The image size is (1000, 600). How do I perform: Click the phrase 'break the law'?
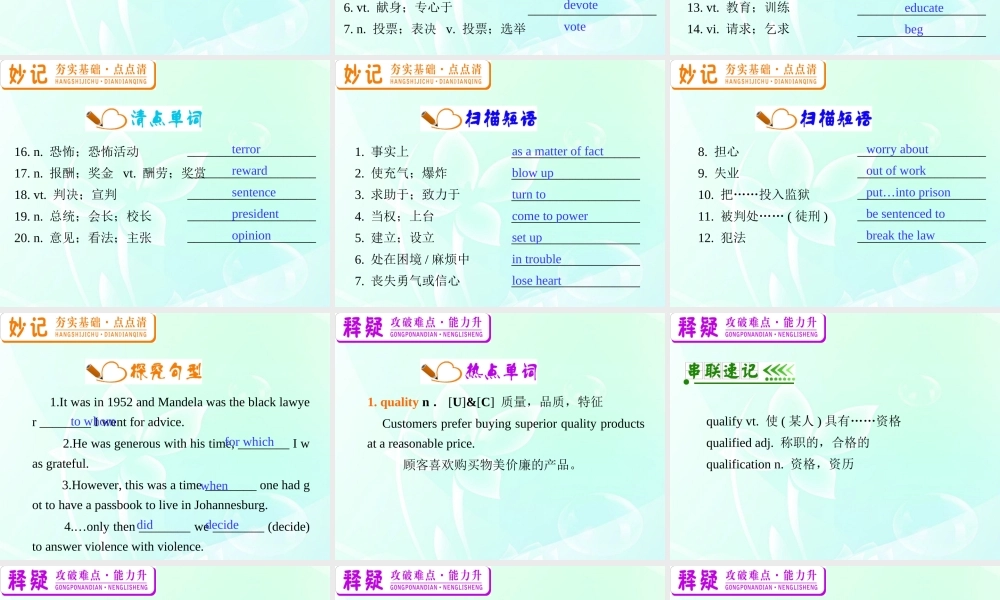click(901, 236)
